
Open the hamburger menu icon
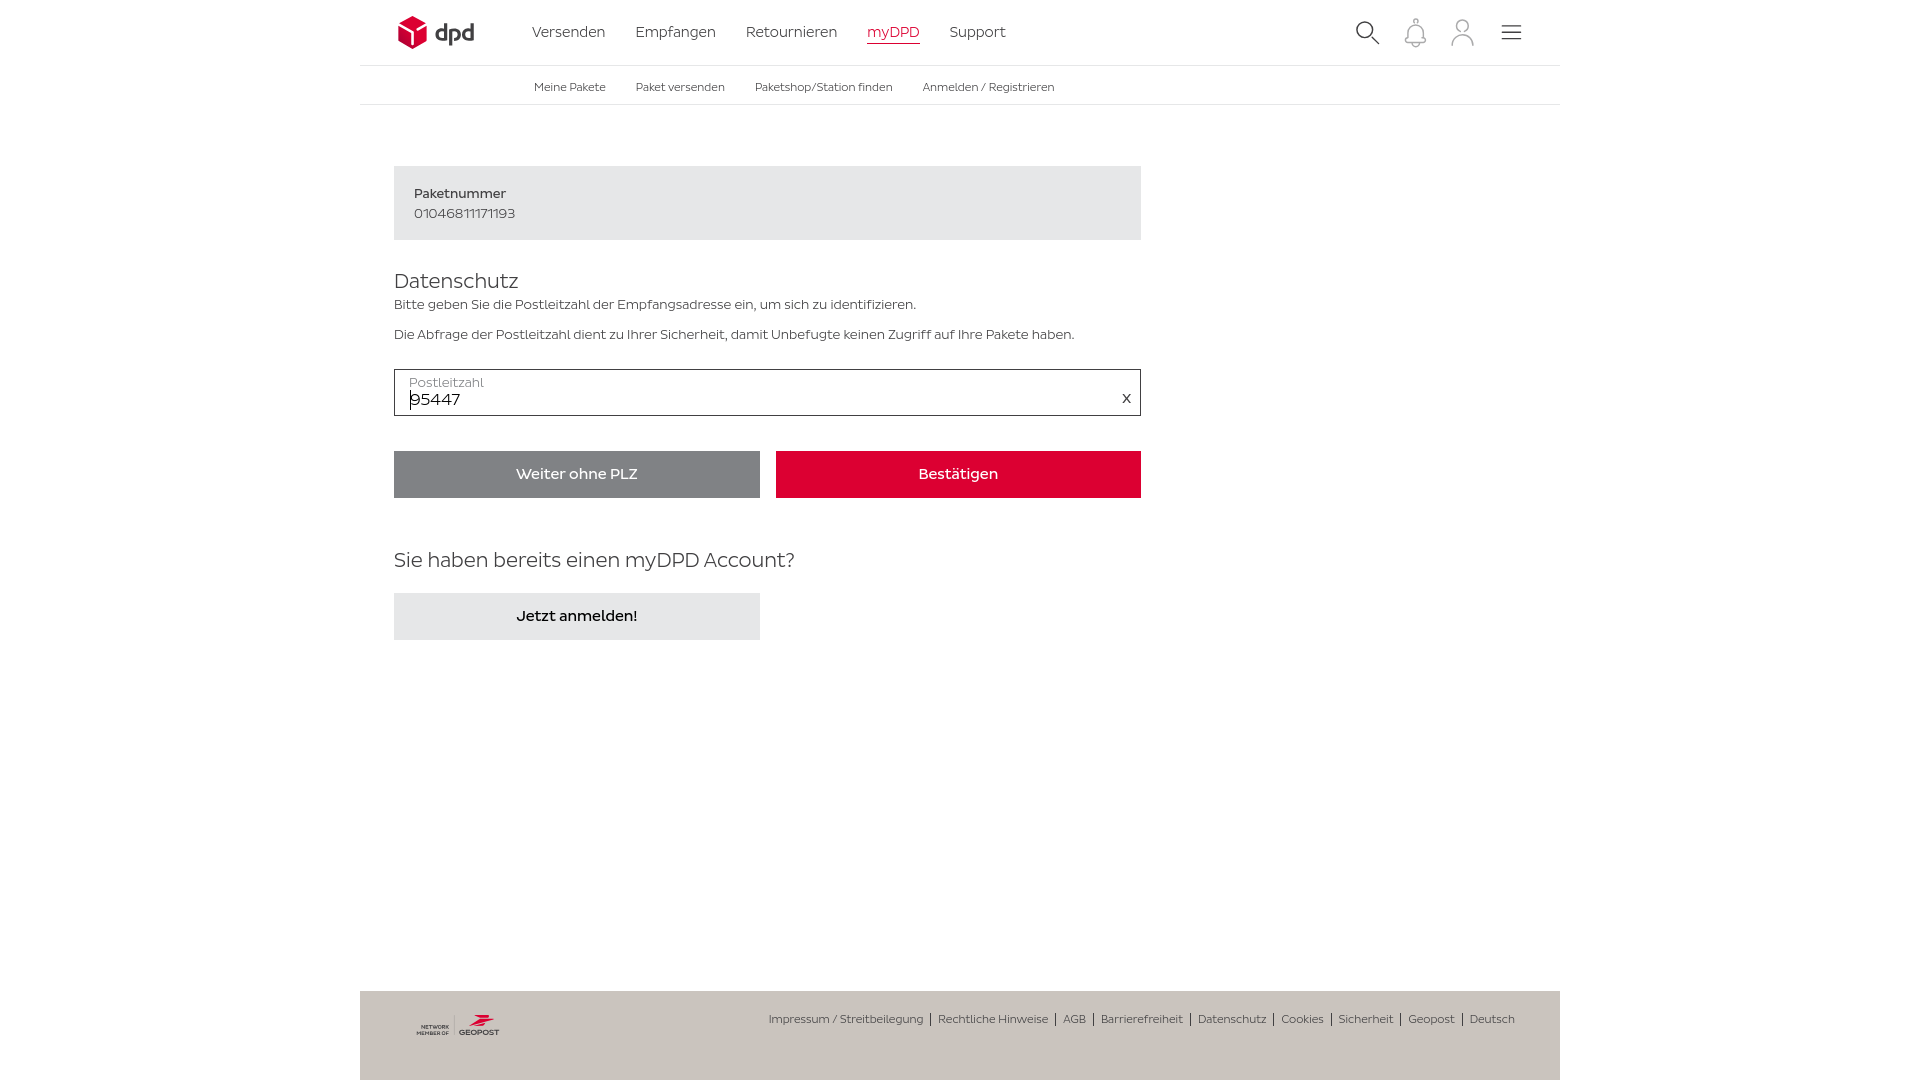pos(1511,33)
